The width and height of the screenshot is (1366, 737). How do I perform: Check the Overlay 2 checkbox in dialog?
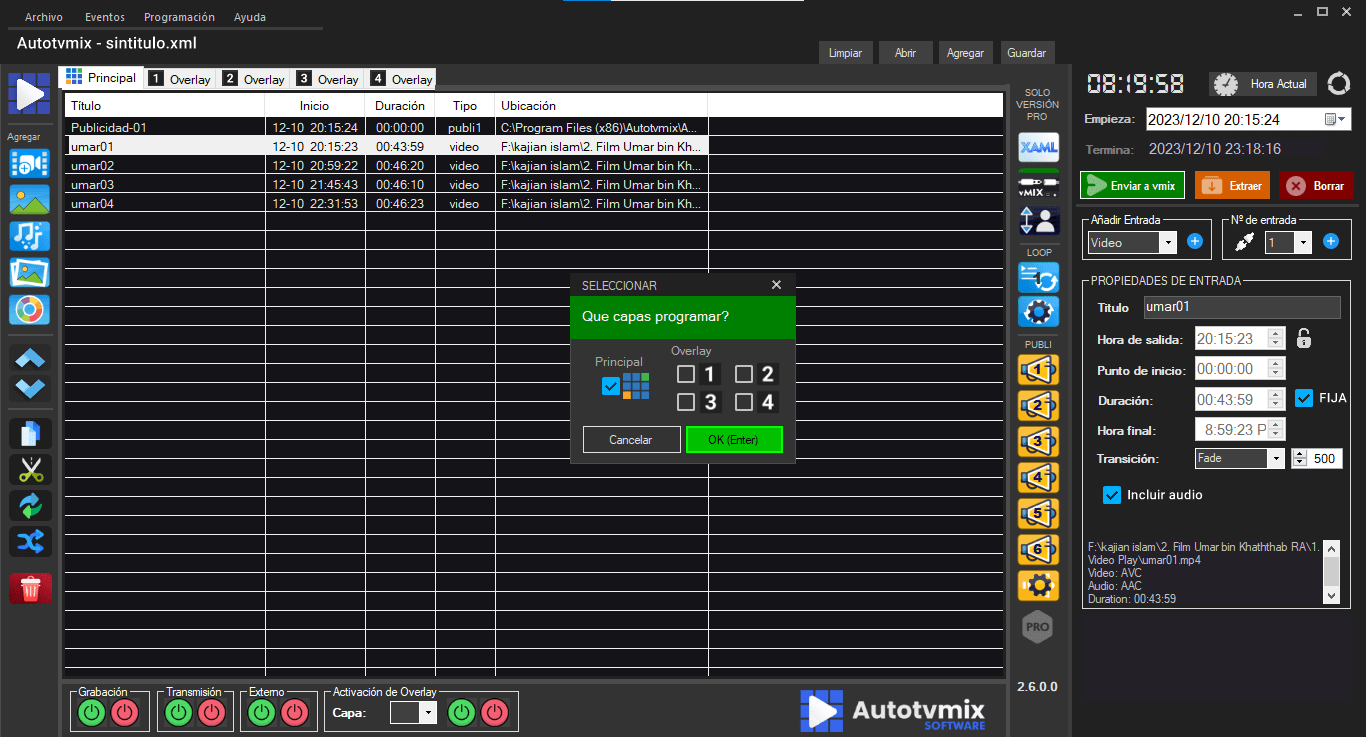(744, 374)
